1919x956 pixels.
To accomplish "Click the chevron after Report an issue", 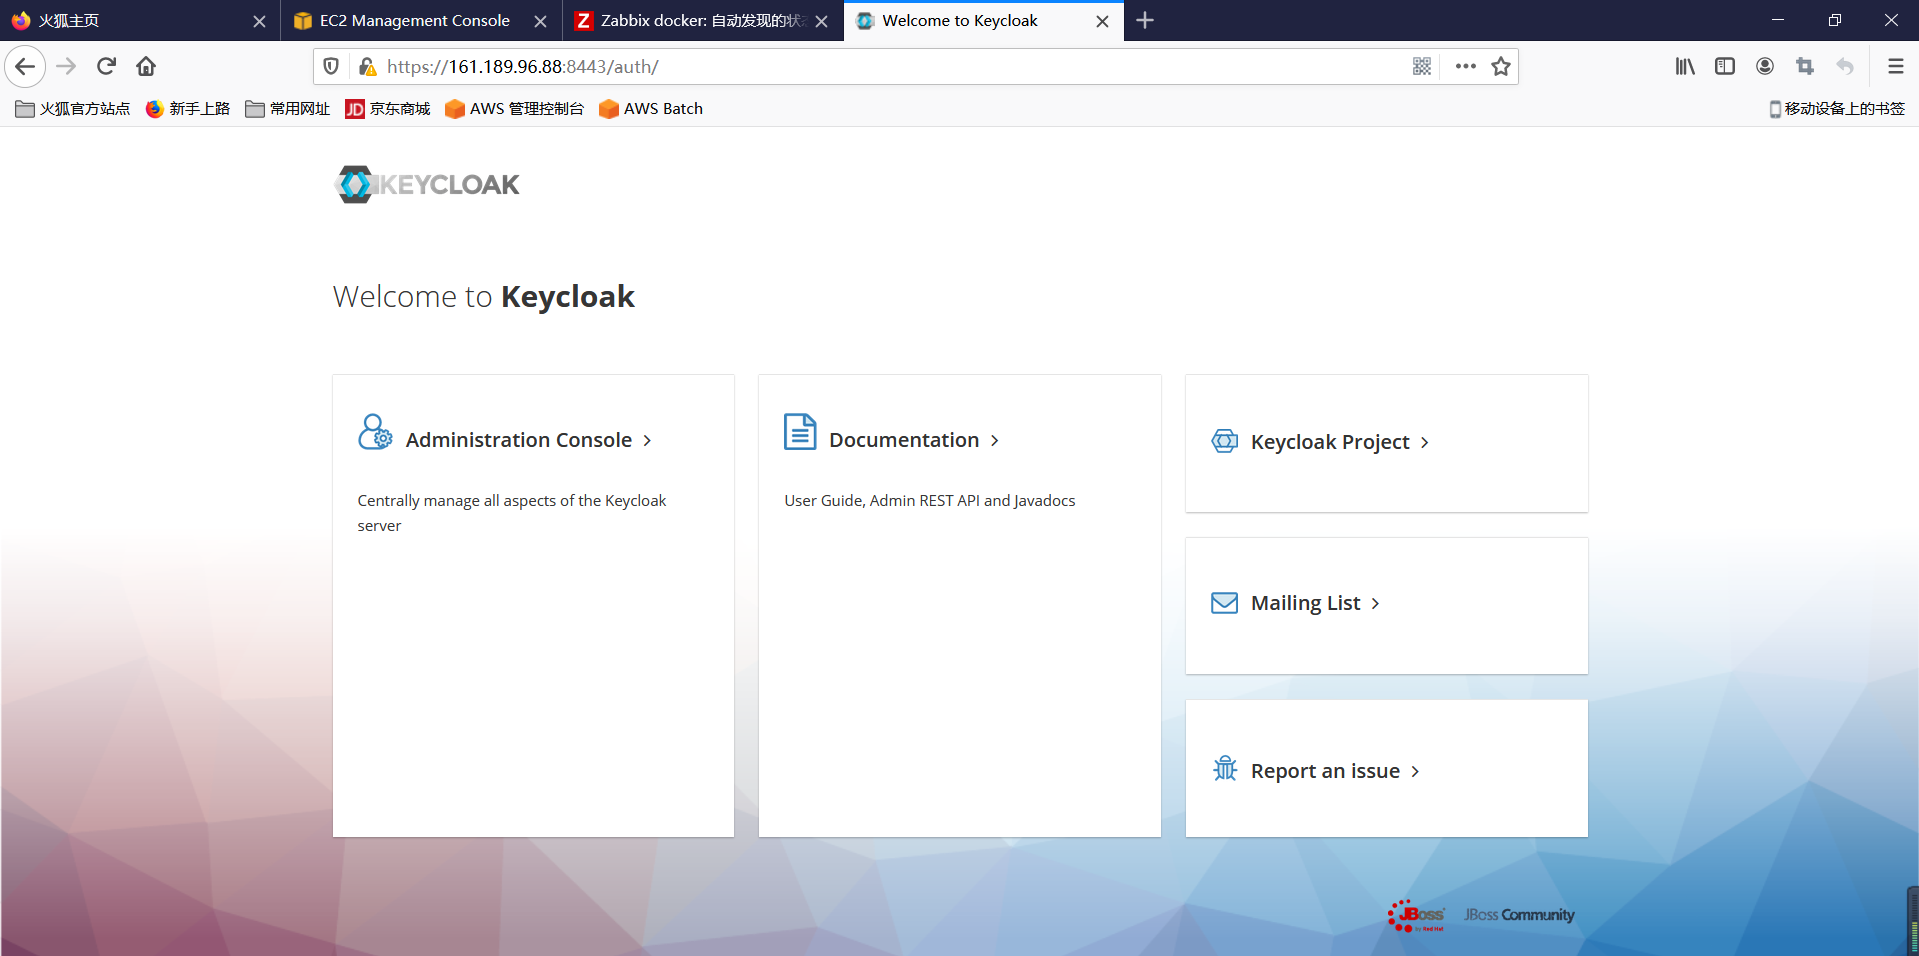I will [x=1415, y=772].
